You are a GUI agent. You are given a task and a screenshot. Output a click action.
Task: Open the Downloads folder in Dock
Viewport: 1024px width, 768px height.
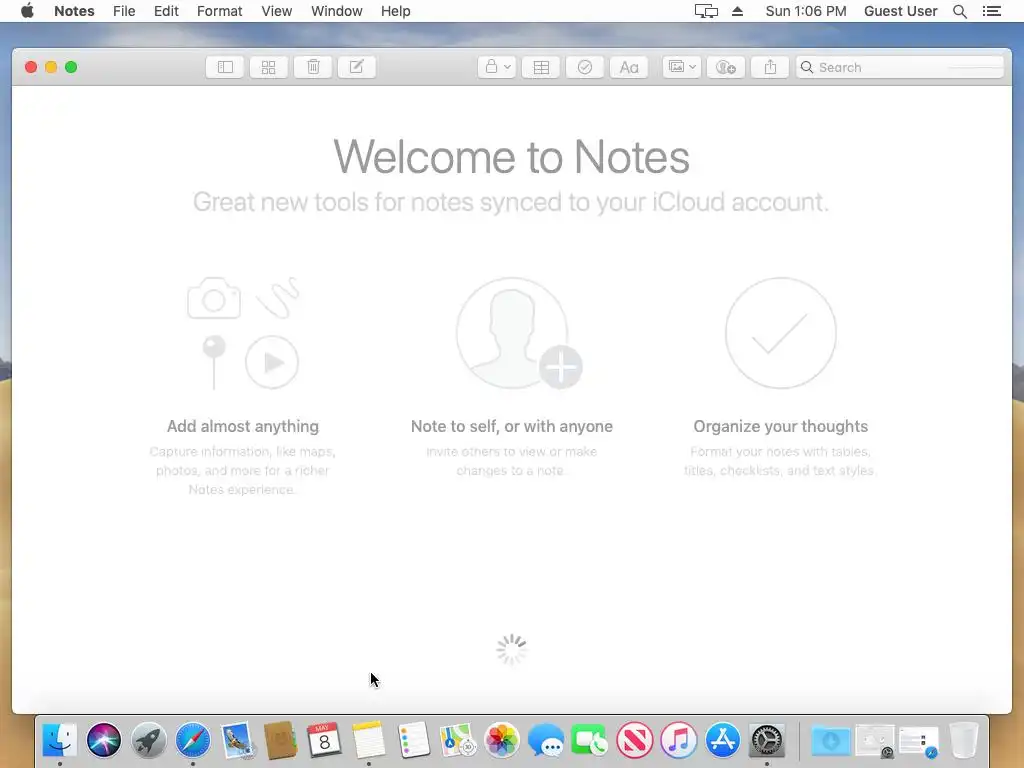(x=831, y=741)
